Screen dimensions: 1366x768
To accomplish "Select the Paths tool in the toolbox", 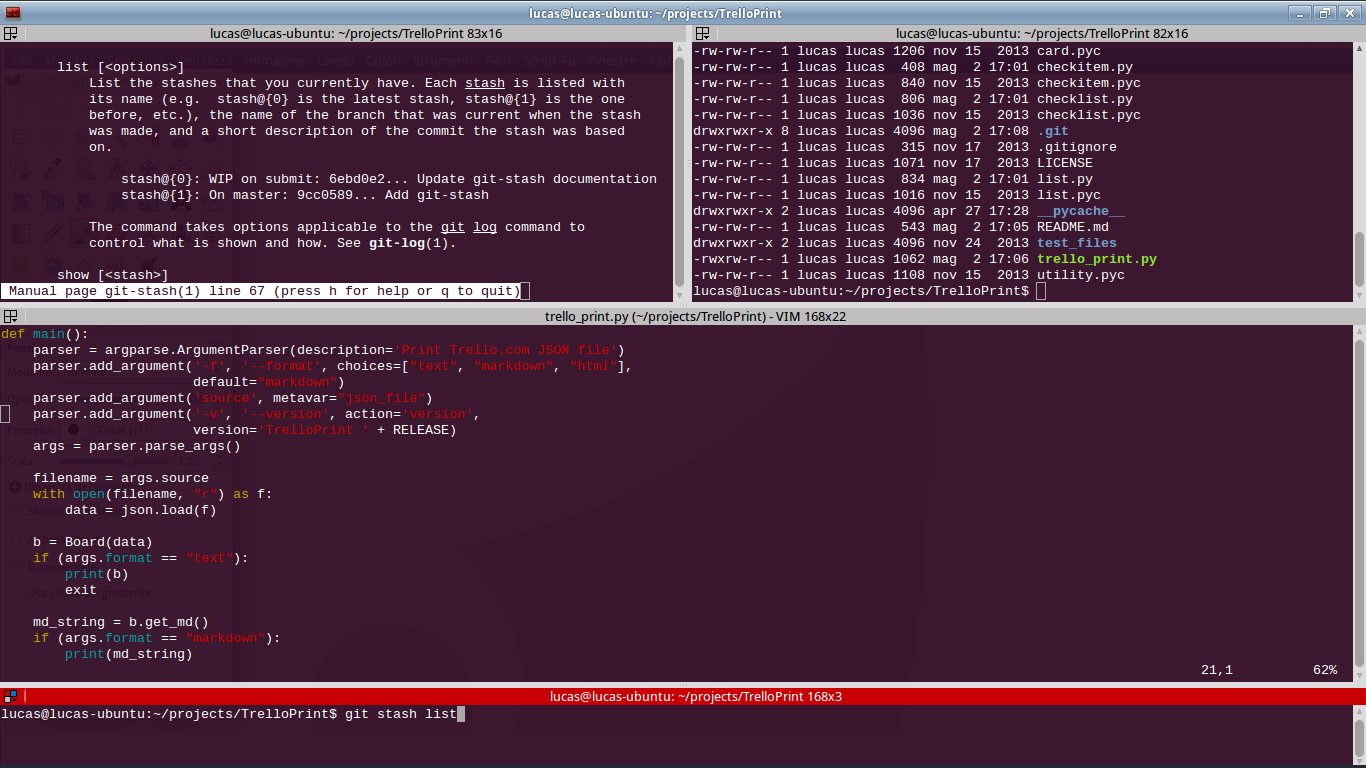I will point(20,168).
